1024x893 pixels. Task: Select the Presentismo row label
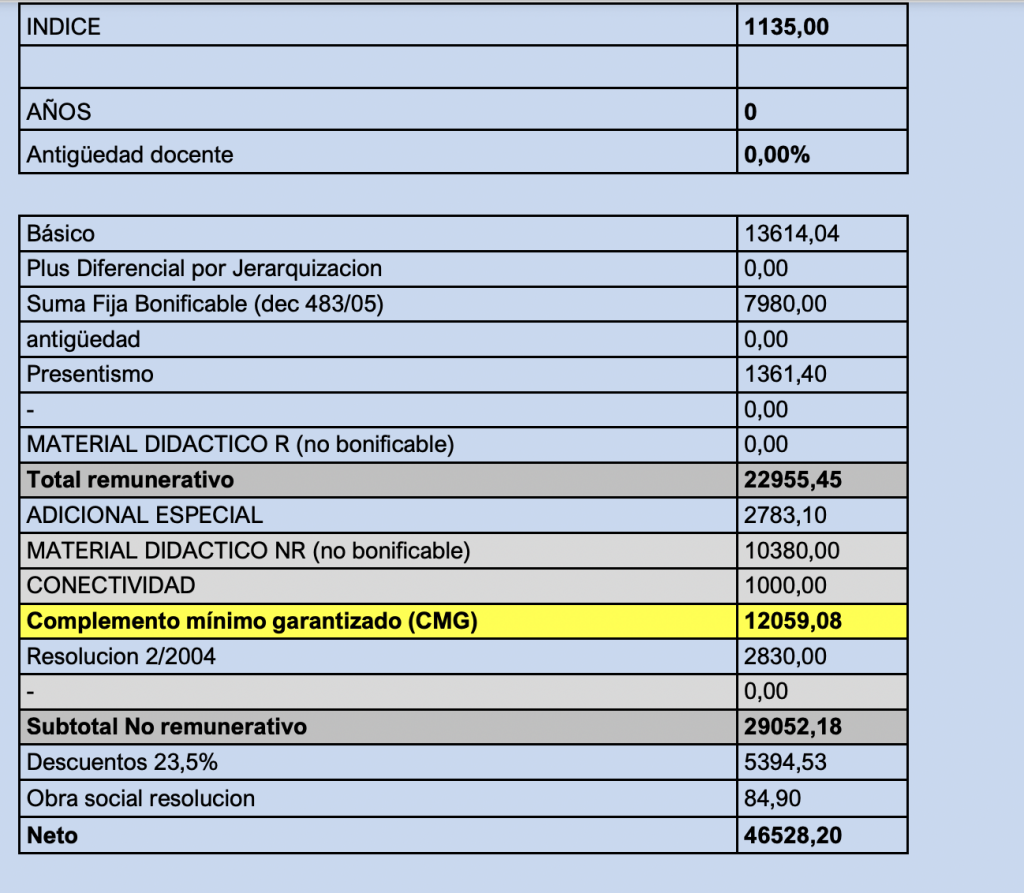[x=90, y=374]
